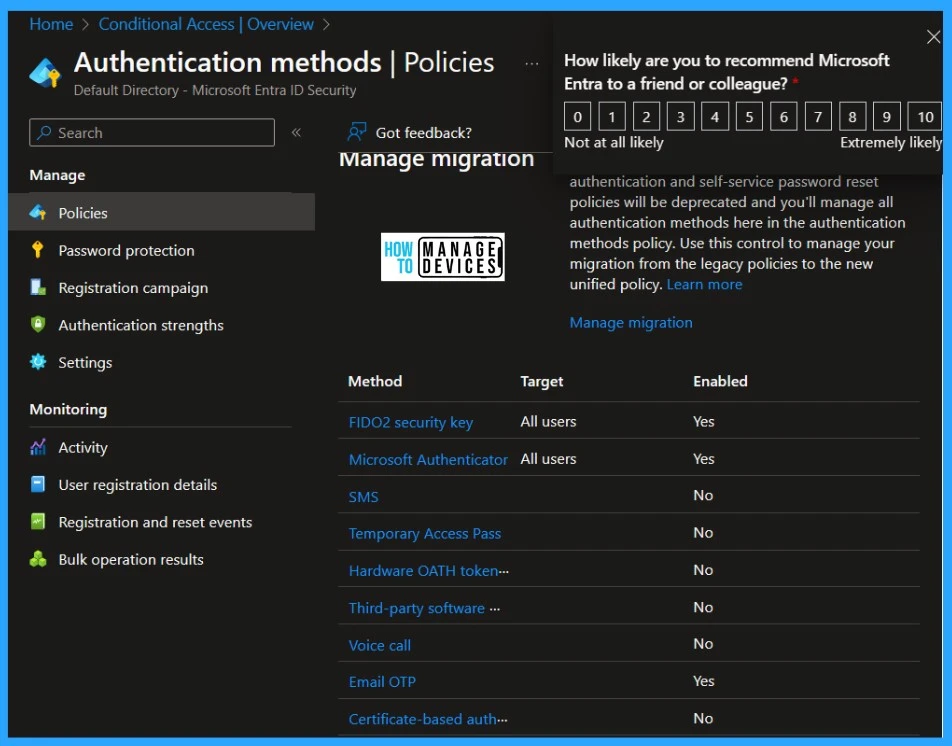
Task: Select rating 4 in survey
Action: [x=715, y=117]
